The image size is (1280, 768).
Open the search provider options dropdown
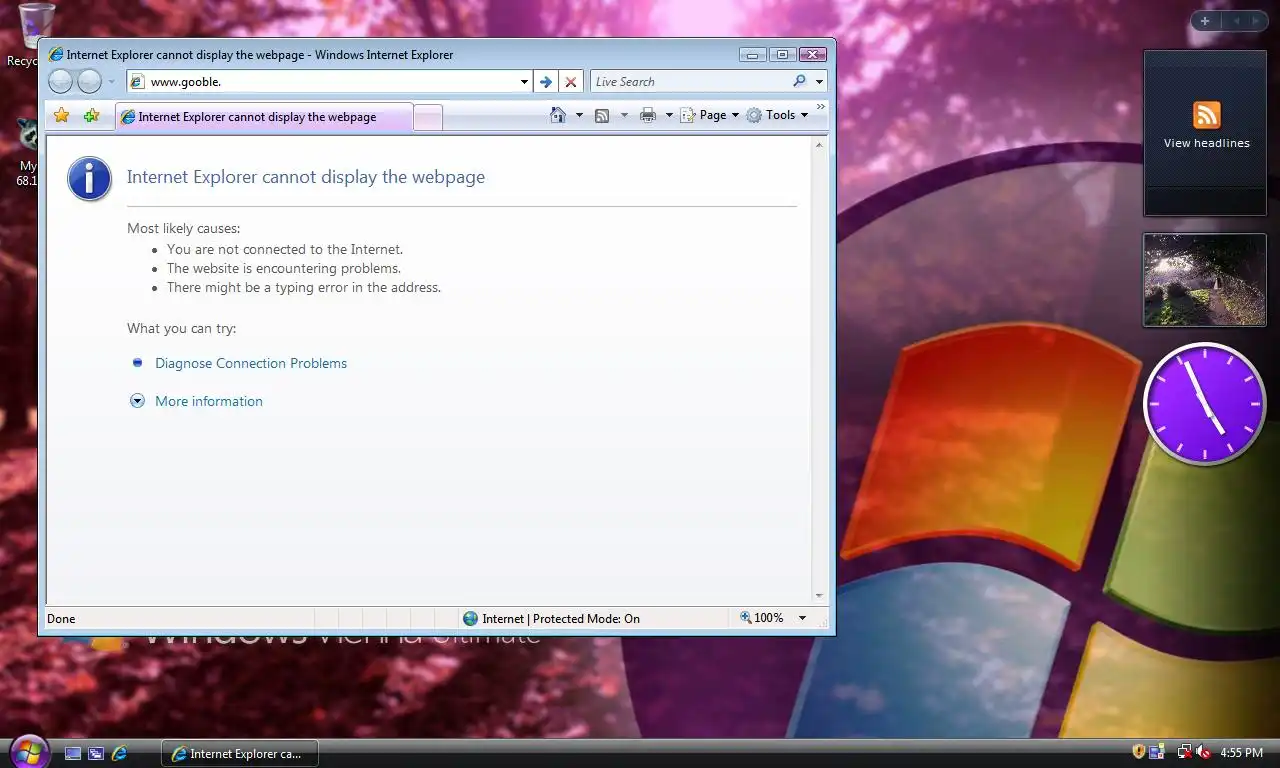point(820,82)
